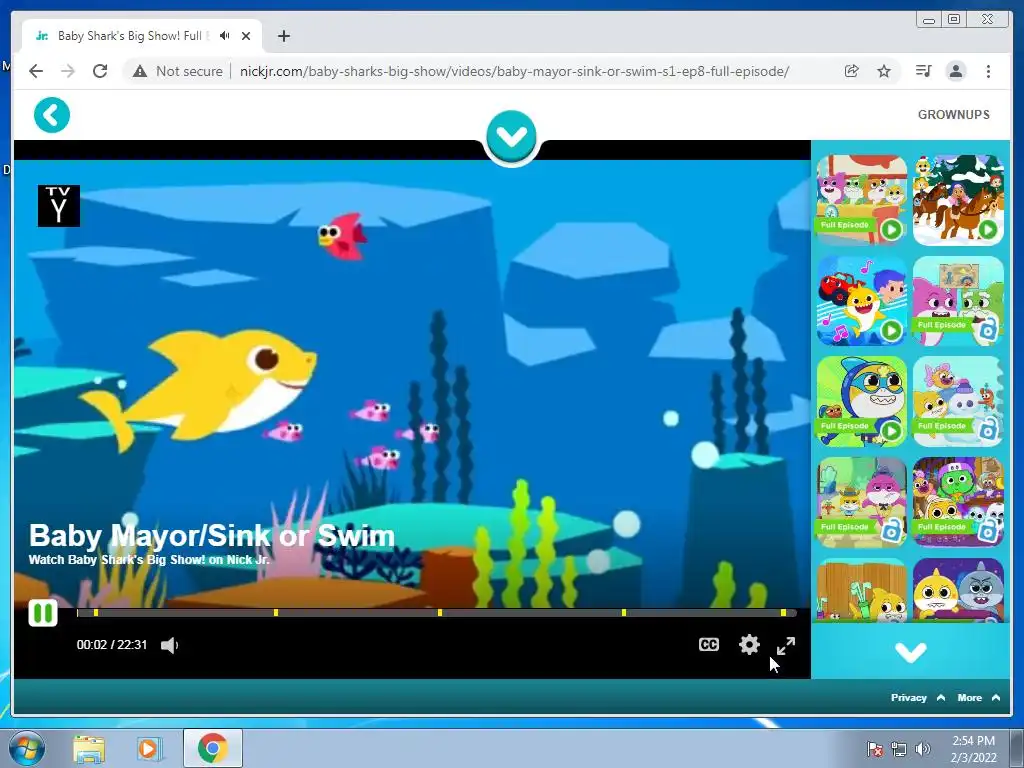This screenshot has width=1024, height=768.
Task: Open the Windows Start menu orb
Action: point(27,748)
